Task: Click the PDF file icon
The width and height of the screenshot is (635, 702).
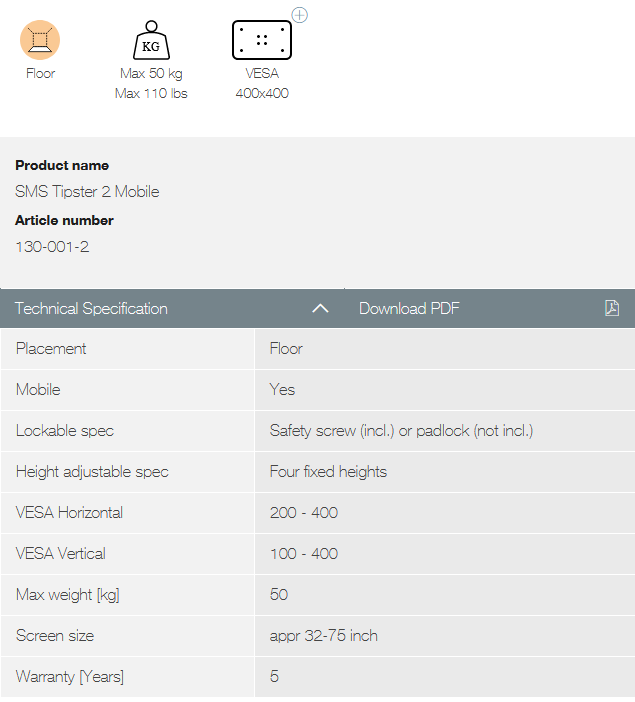Action: [x=612, y=308]
